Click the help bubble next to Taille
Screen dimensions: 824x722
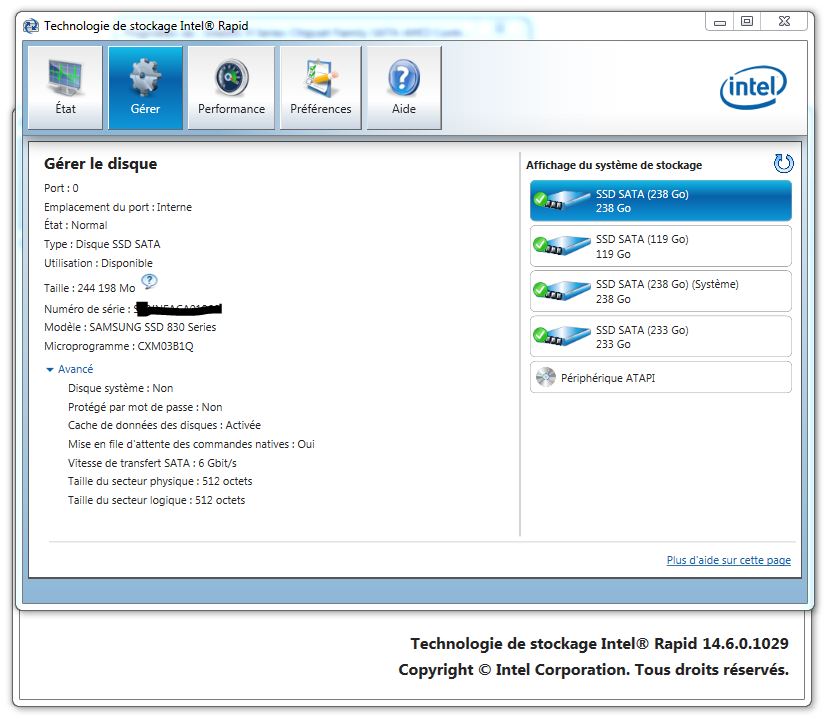coord(149,282)
